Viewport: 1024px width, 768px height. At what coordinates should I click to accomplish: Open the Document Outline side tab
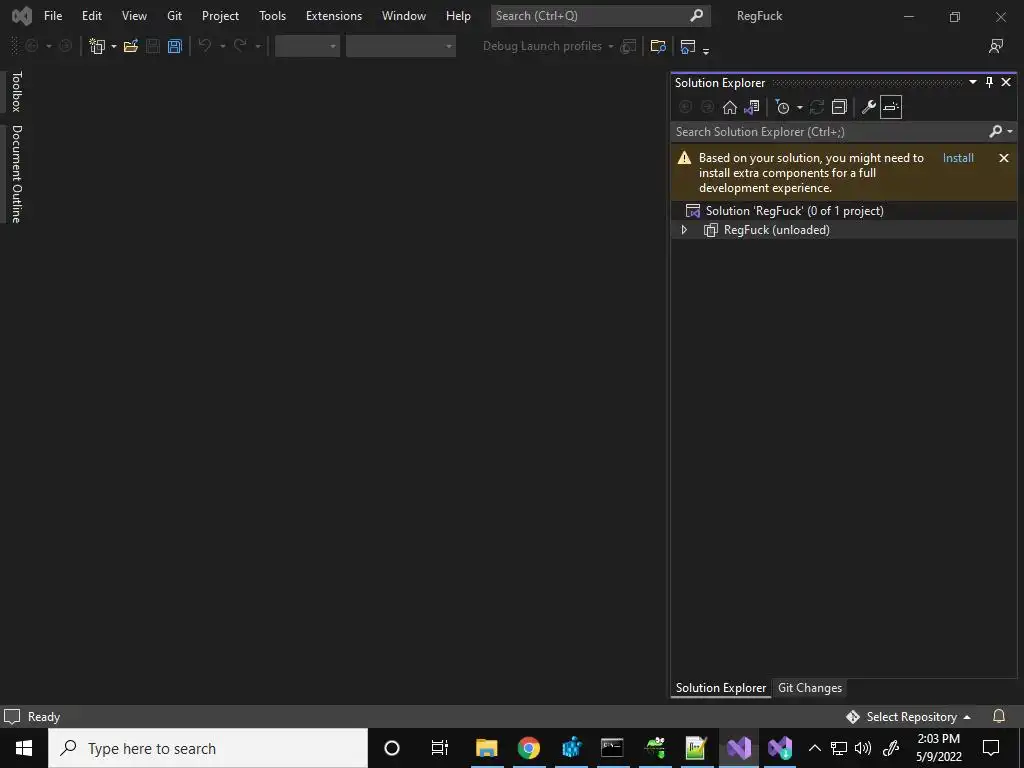[x=17, y=174]
